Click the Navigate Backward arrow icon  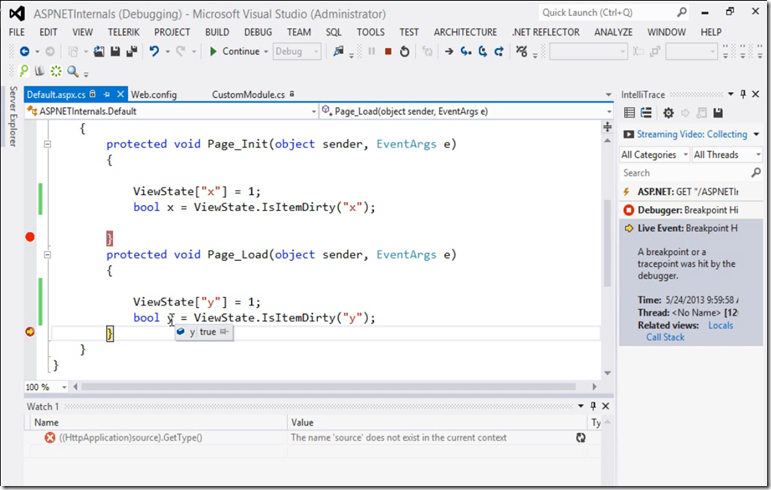(24, 51)
